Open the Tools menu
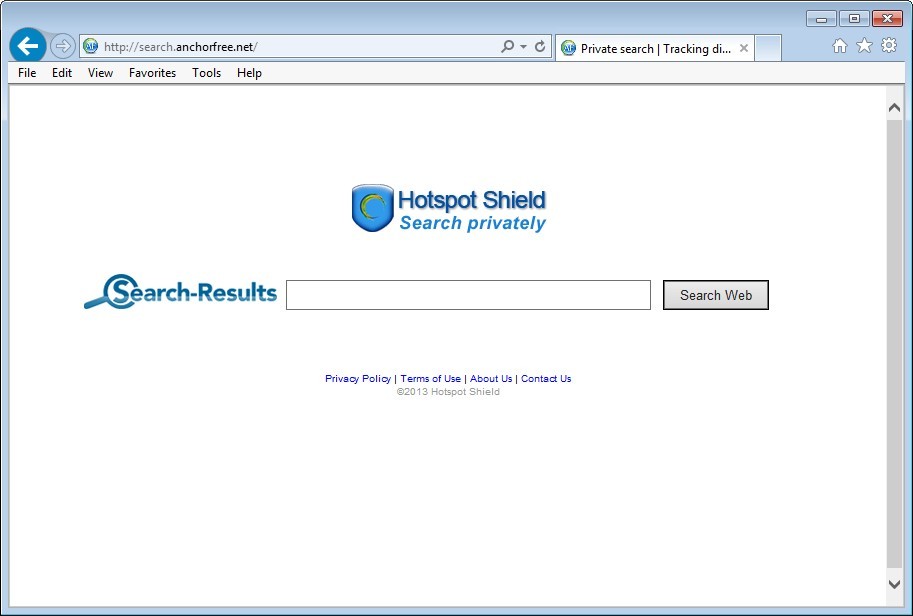913x616 pixels. [206, 73]
